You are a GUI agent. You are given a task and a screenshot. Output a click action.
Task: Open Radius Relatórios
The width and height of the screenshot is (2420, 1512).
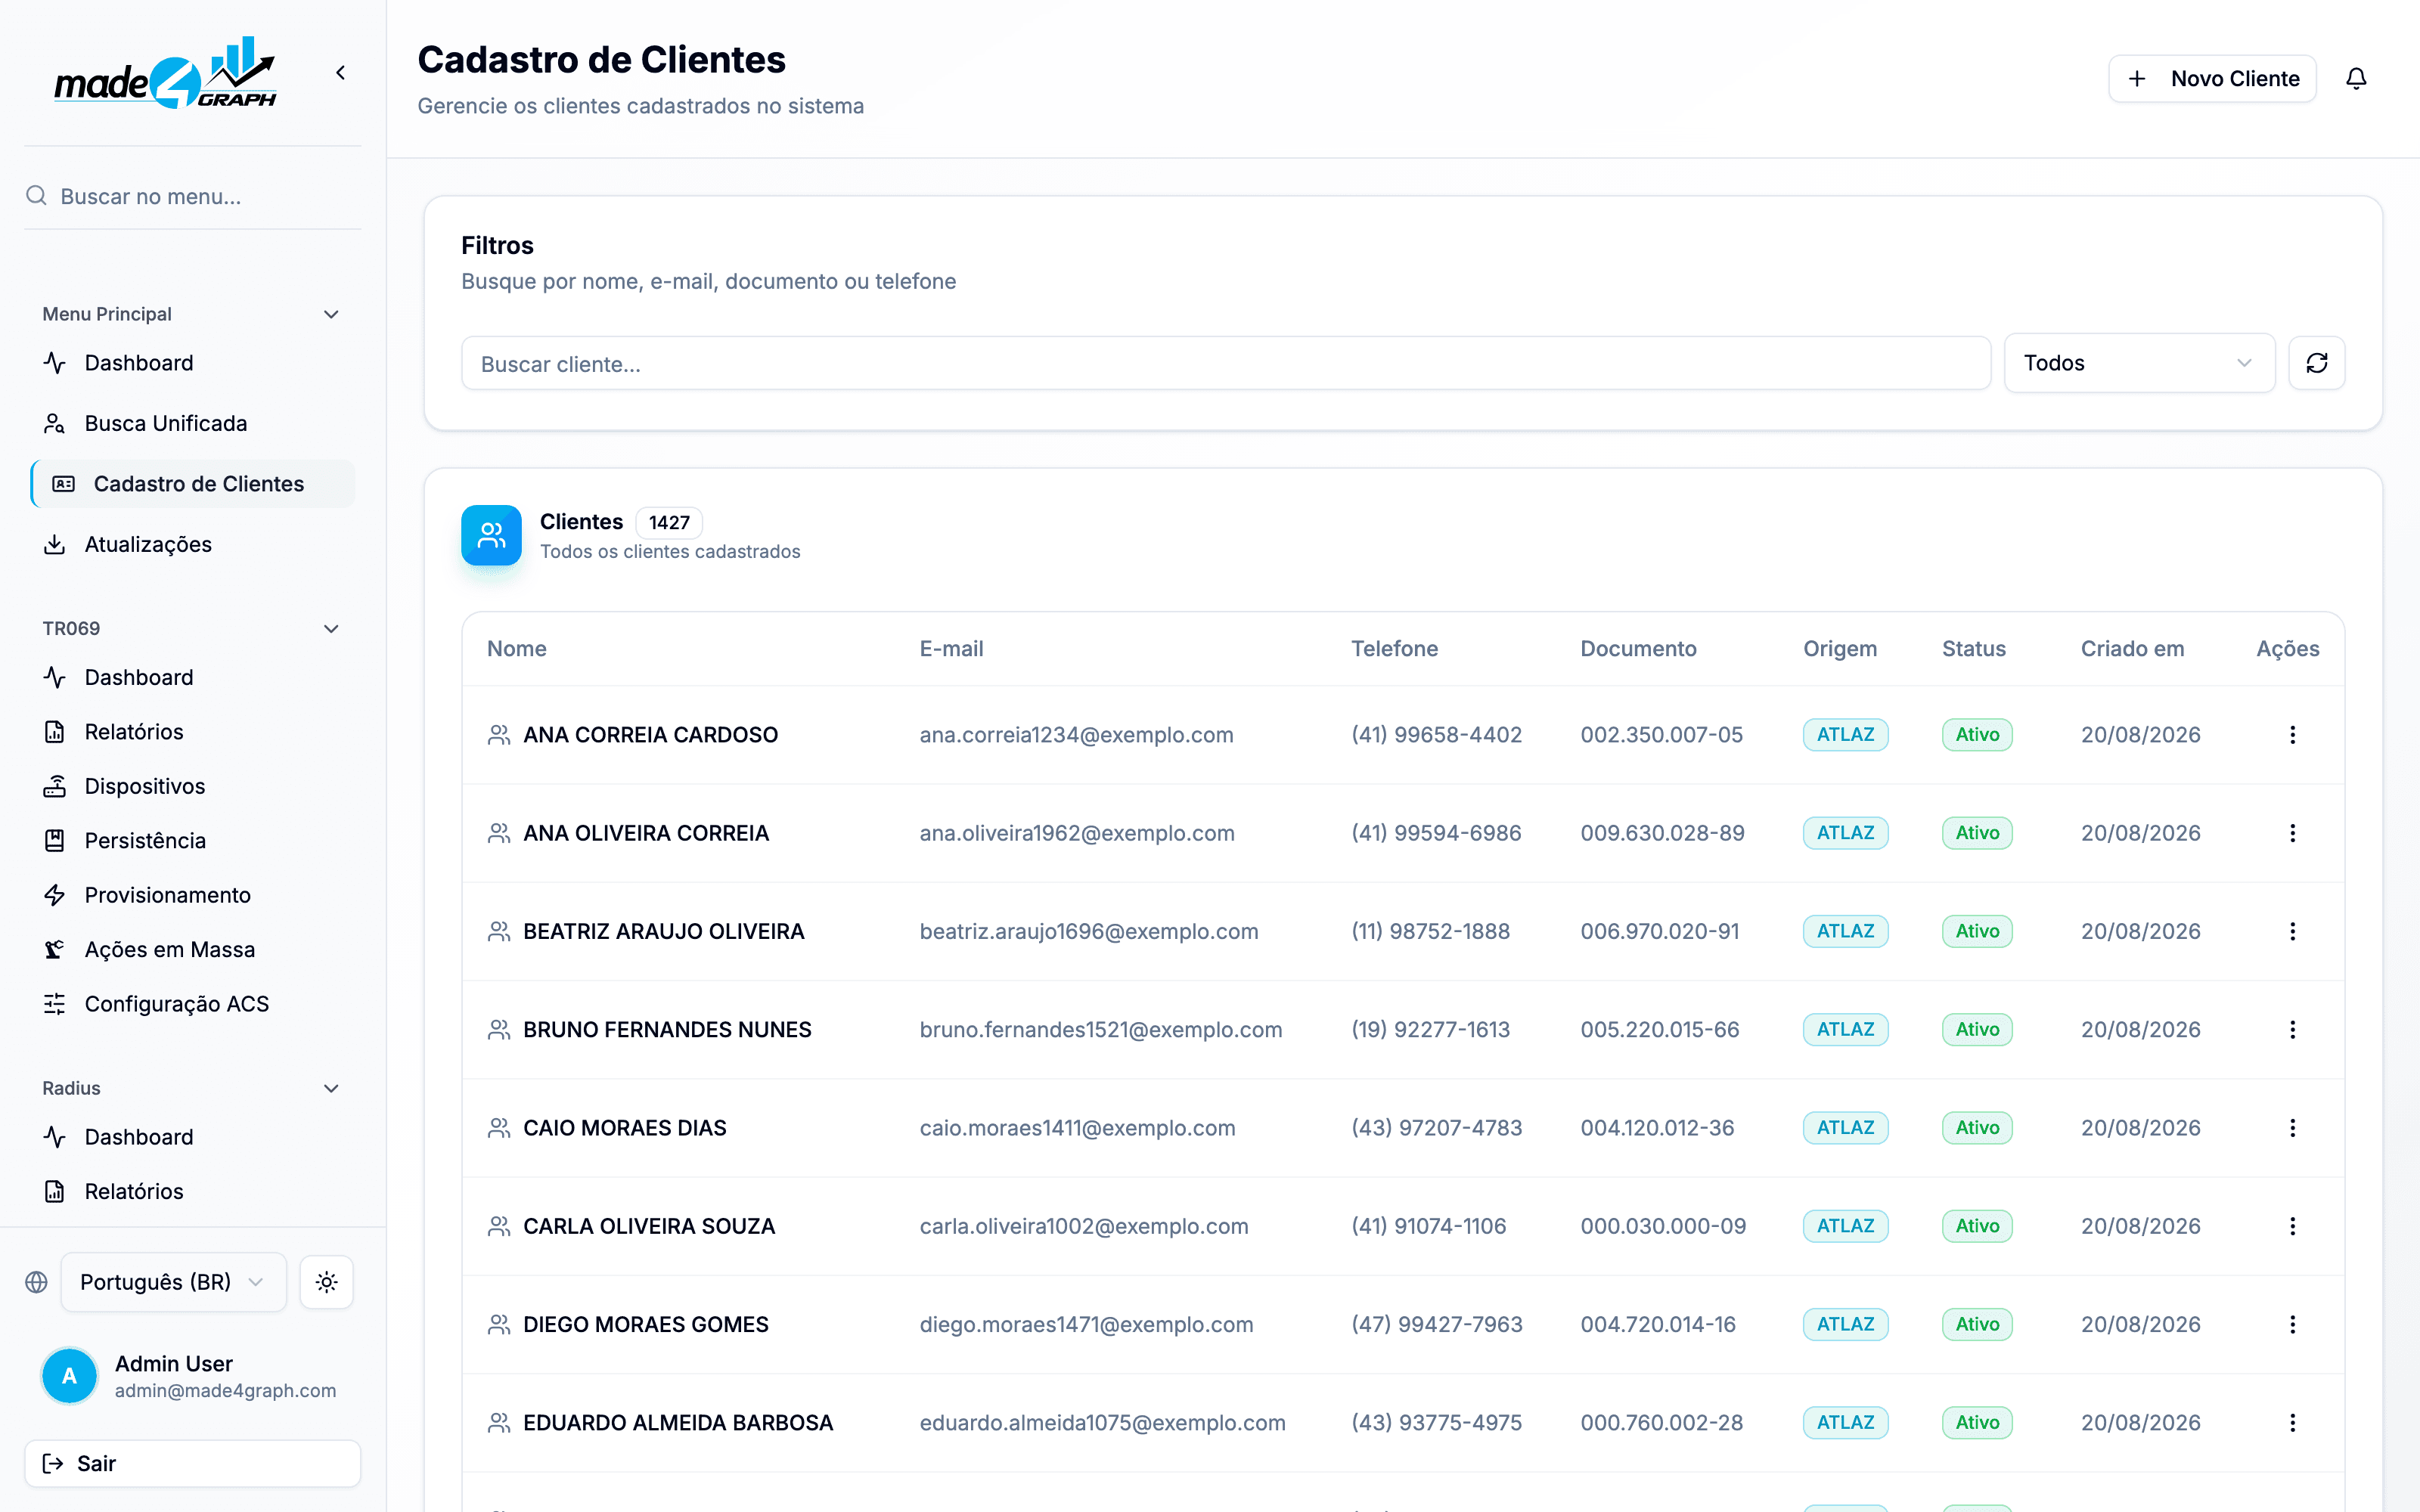tap(193, 1191)
